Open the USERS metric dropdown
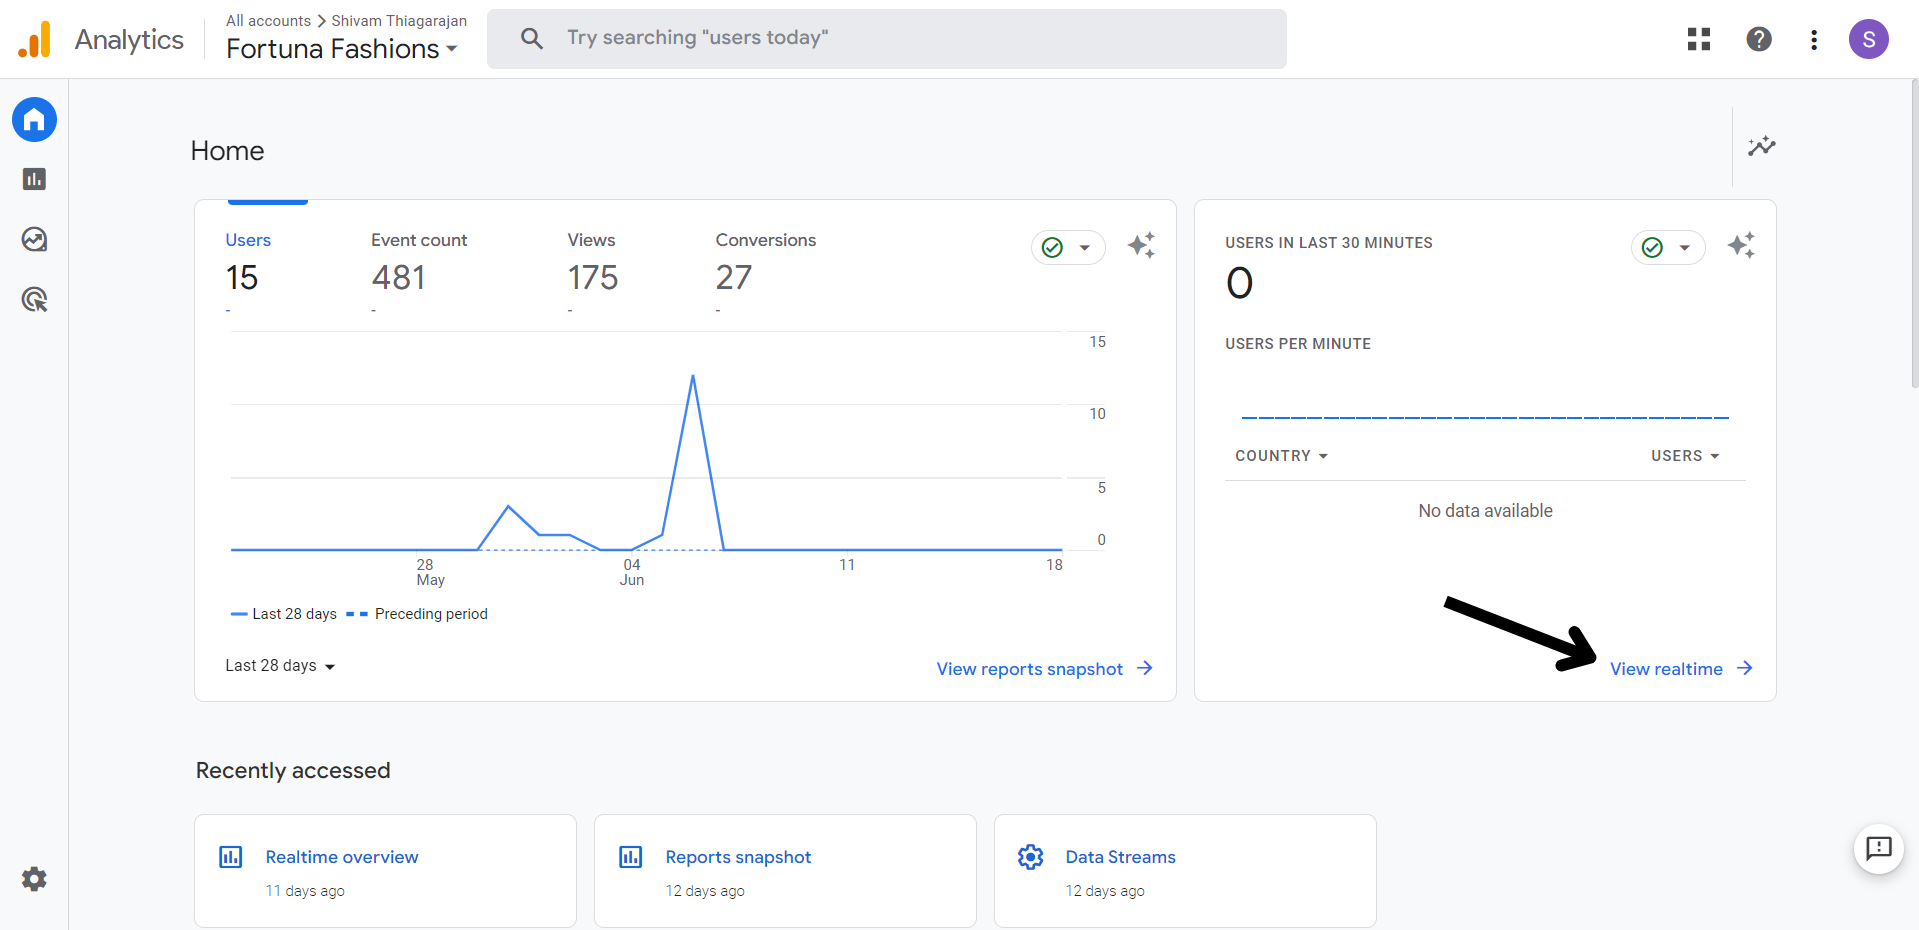Image resolution: width=1919 pixels, height=930 pixels. point(1685,456)
